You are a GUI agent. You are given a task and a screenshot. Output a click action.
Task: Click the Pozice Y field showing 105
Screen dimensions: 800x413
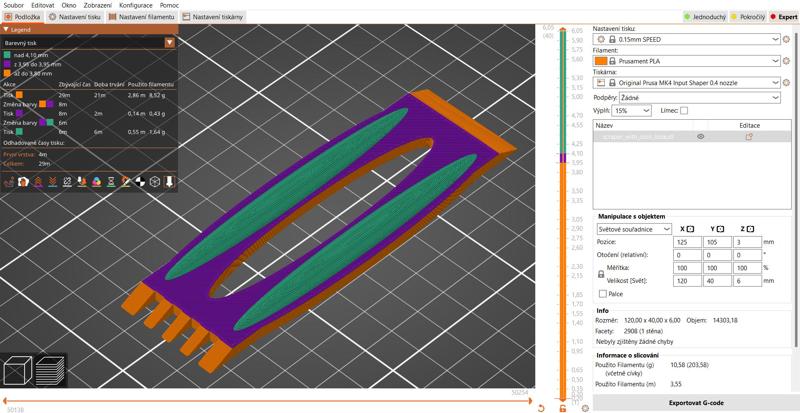[717, 242]
